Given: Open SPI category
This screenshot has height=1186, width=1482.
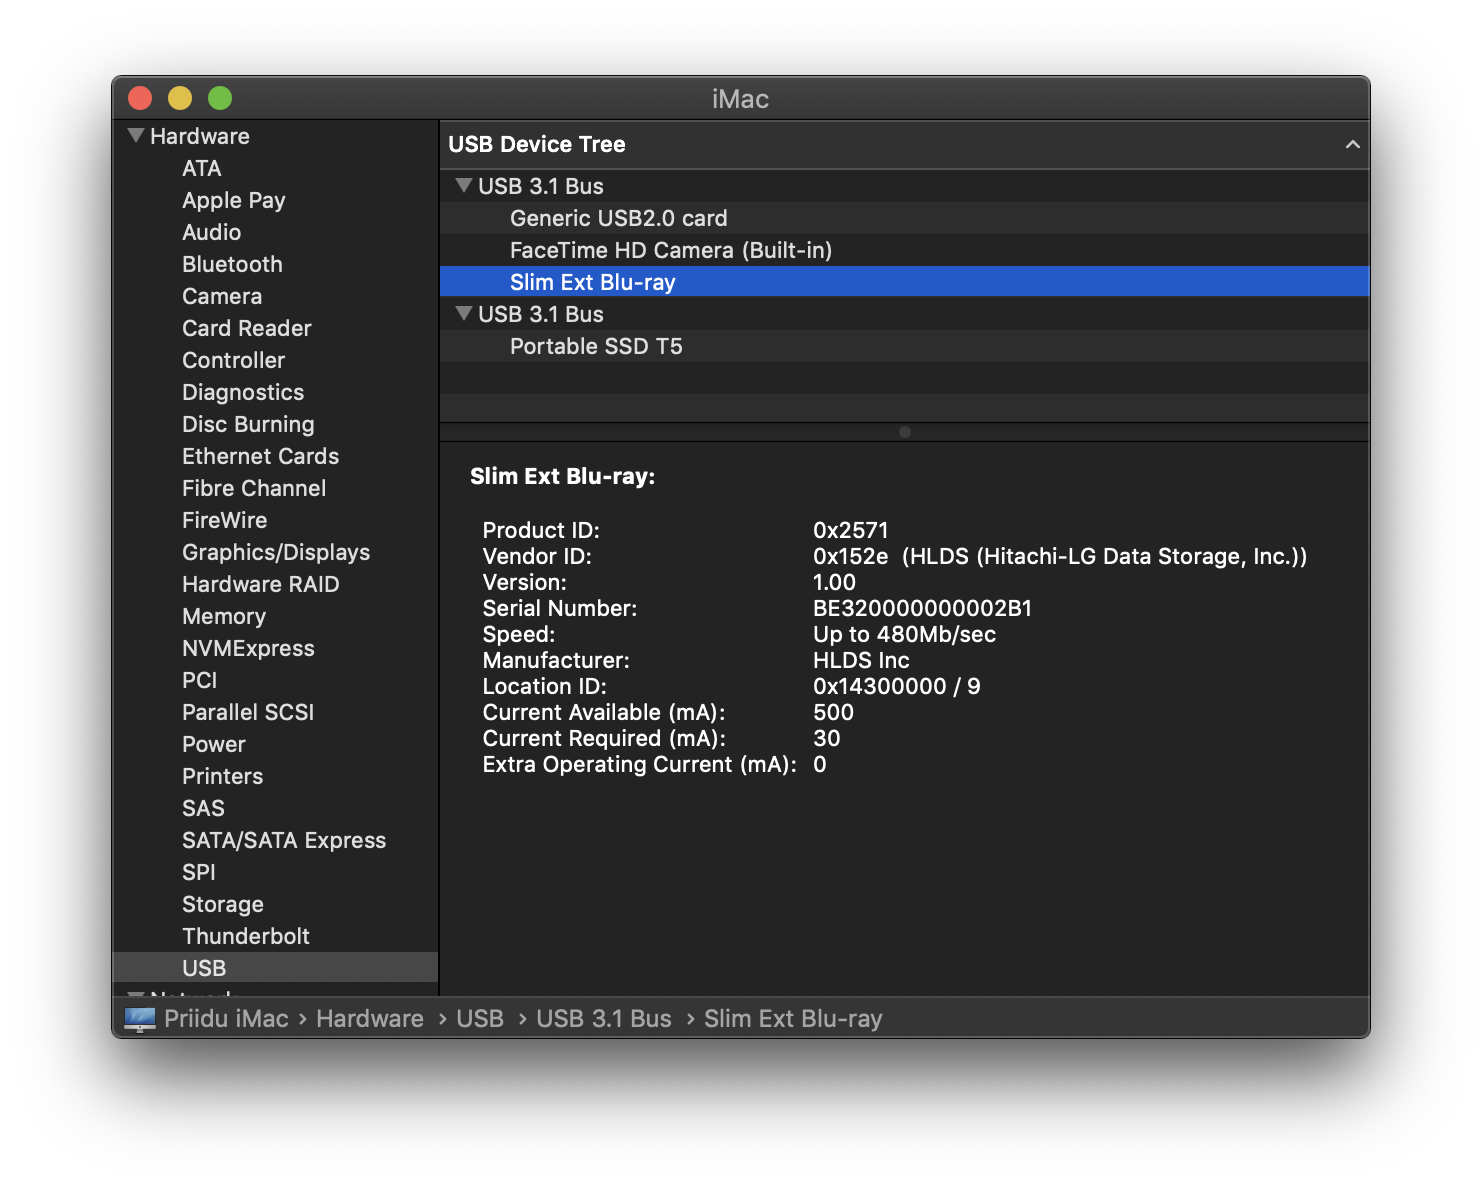Looking at the screenshot, I should coord(199,872).
